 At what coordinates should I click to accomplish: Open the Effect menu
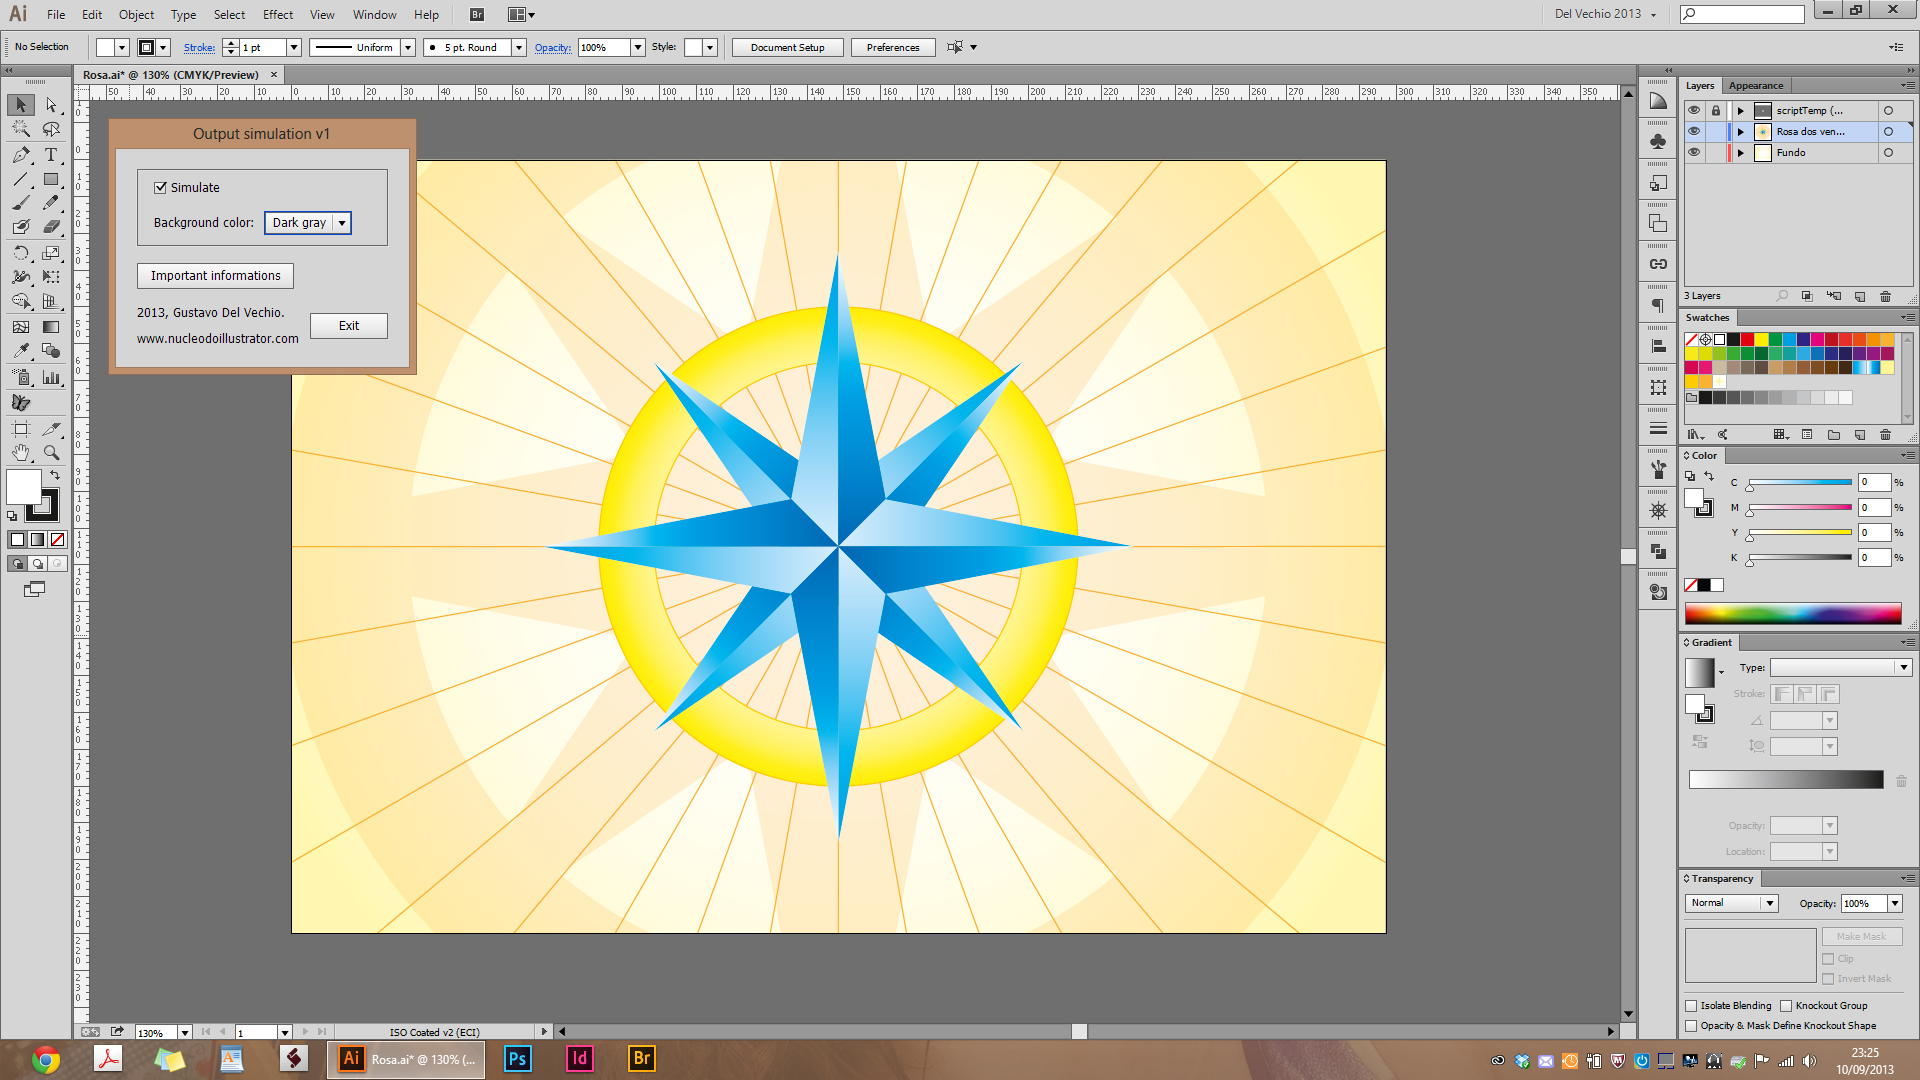click(277, 14)
